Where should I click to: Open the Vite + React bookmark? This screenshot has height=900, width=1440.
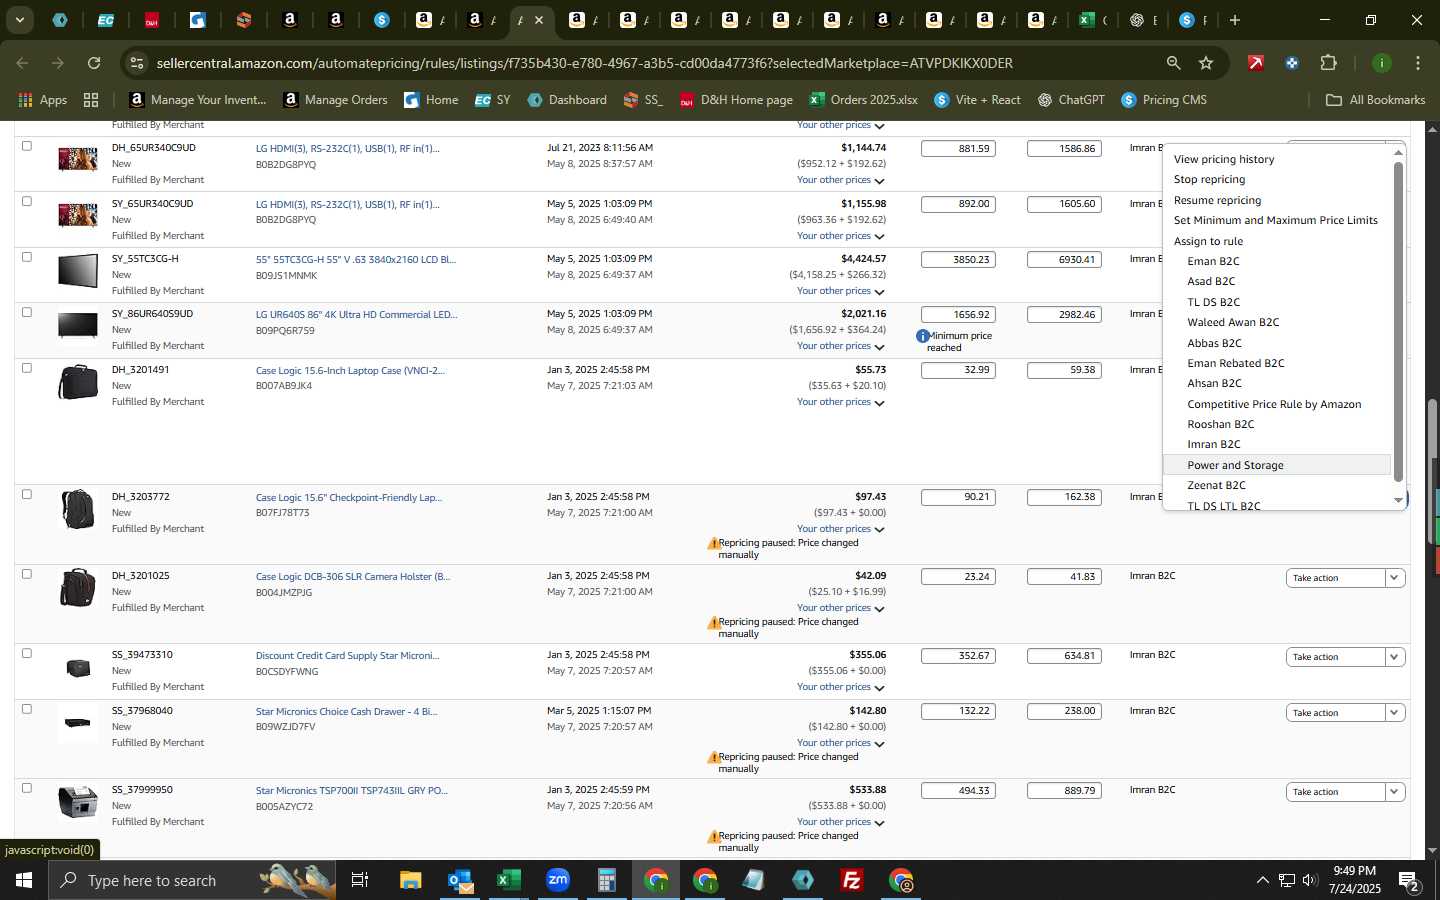click(x=977, y=100)
